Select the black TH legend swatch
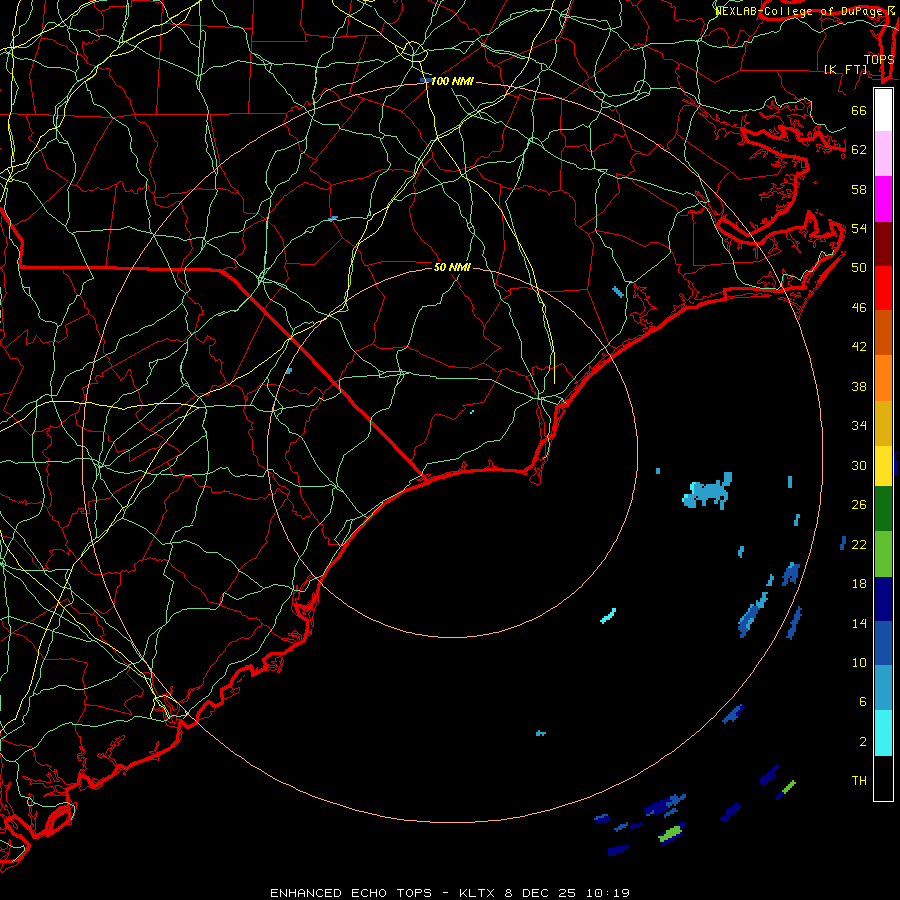 coord(883,778)
